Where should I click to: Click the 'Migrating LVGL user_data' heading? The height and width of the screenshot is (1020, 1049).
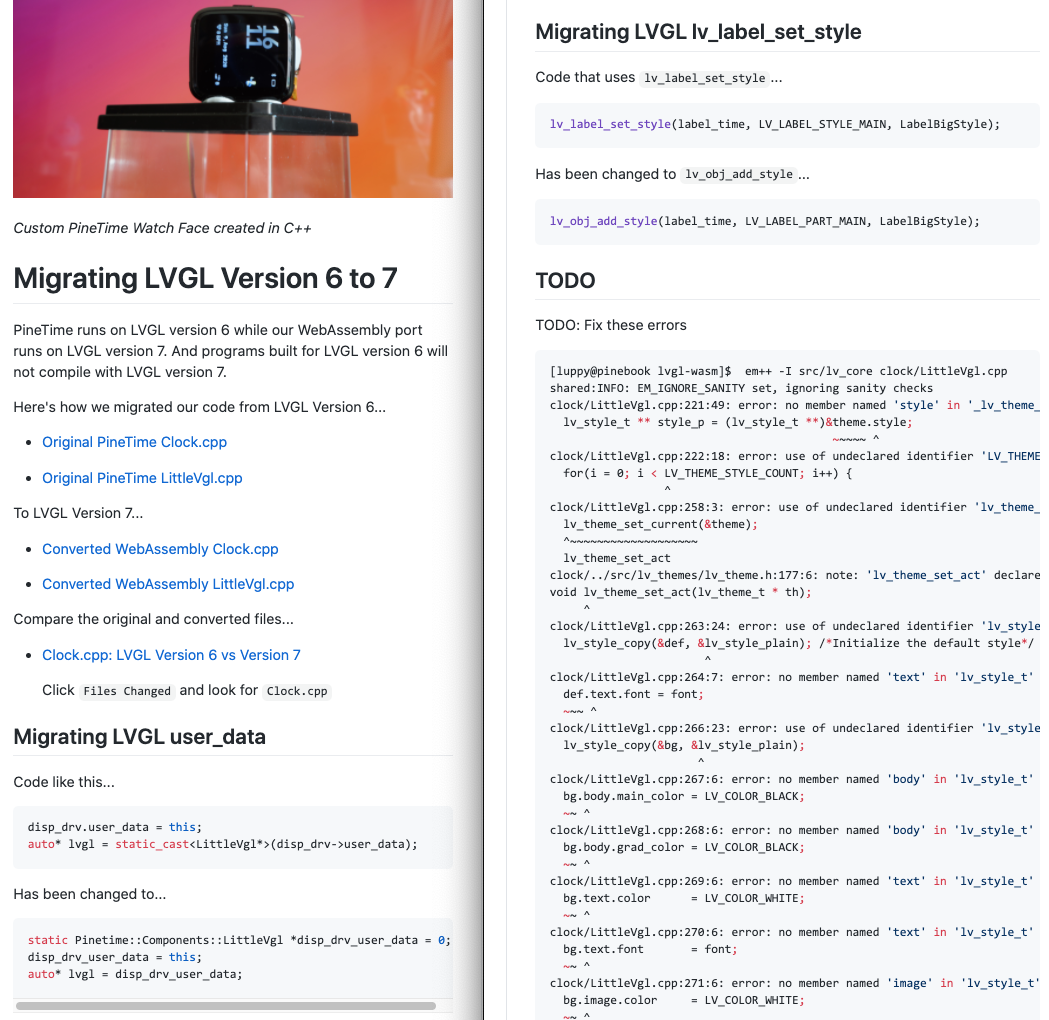click(x=139, y=737)
